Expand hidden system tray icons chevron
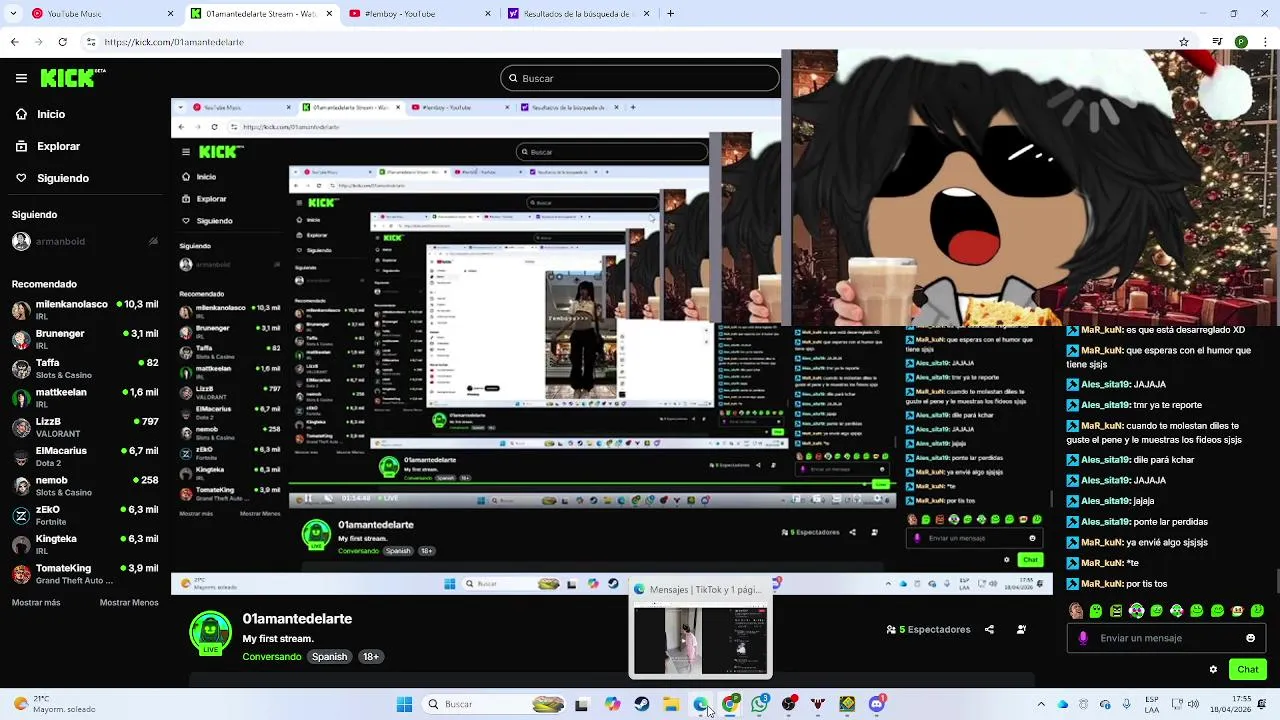 pos(1041,704)
